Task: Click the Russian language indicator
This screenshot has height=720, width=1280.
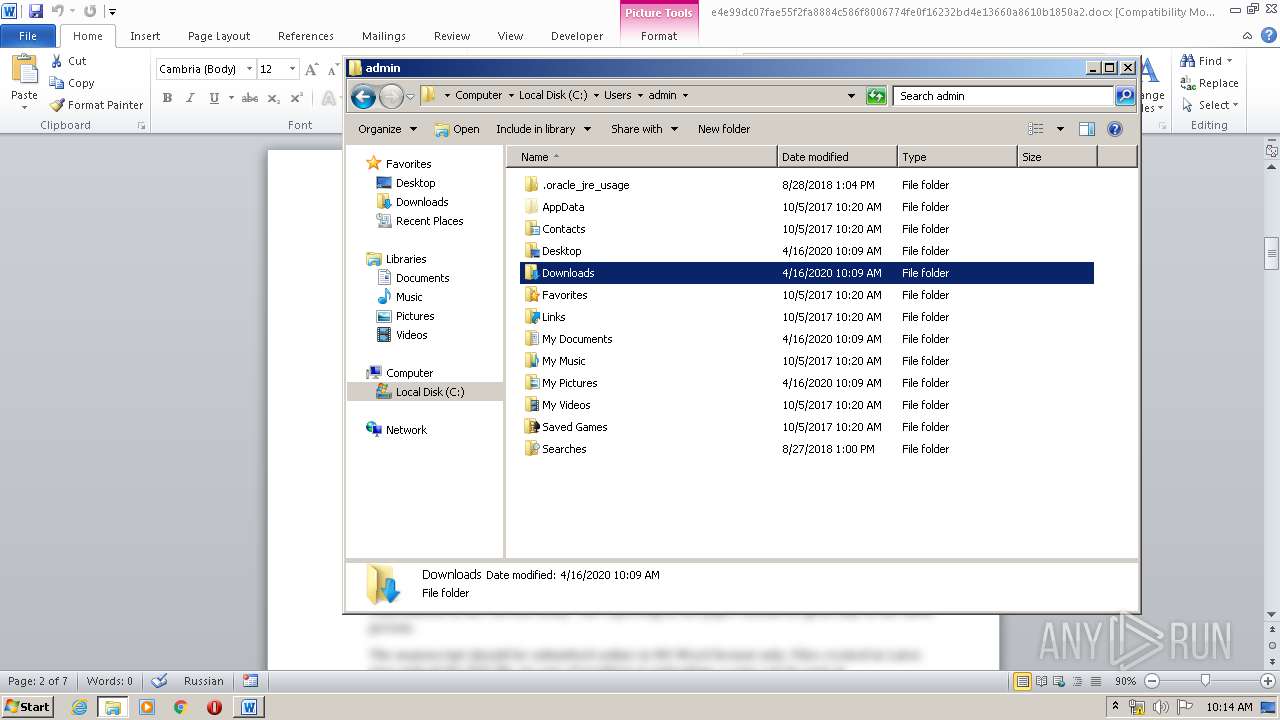Action: point(204,681)
